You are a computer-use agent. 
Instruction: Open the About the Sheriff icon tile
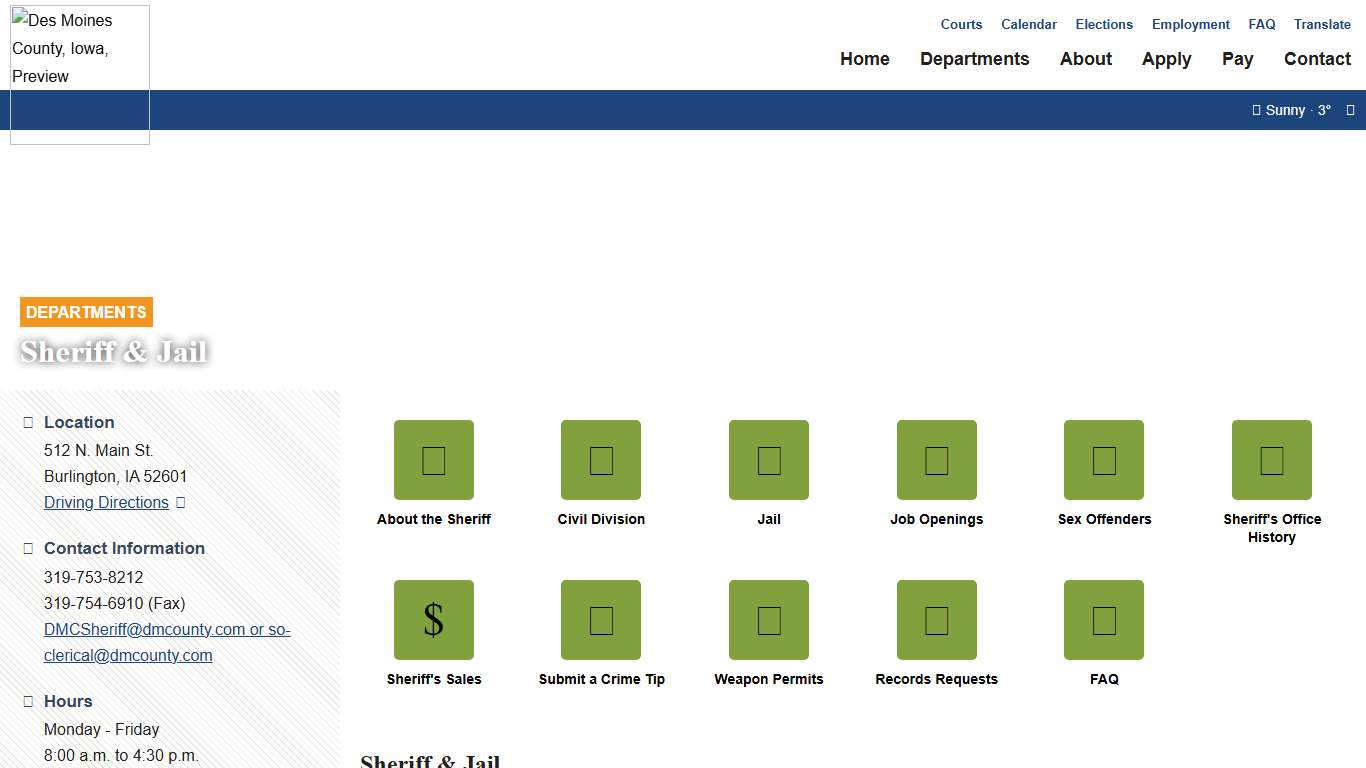433,460
